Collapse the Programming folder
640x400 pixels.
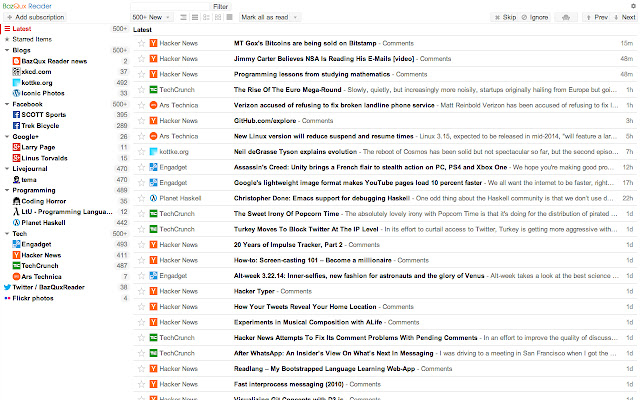click(7, 190)
